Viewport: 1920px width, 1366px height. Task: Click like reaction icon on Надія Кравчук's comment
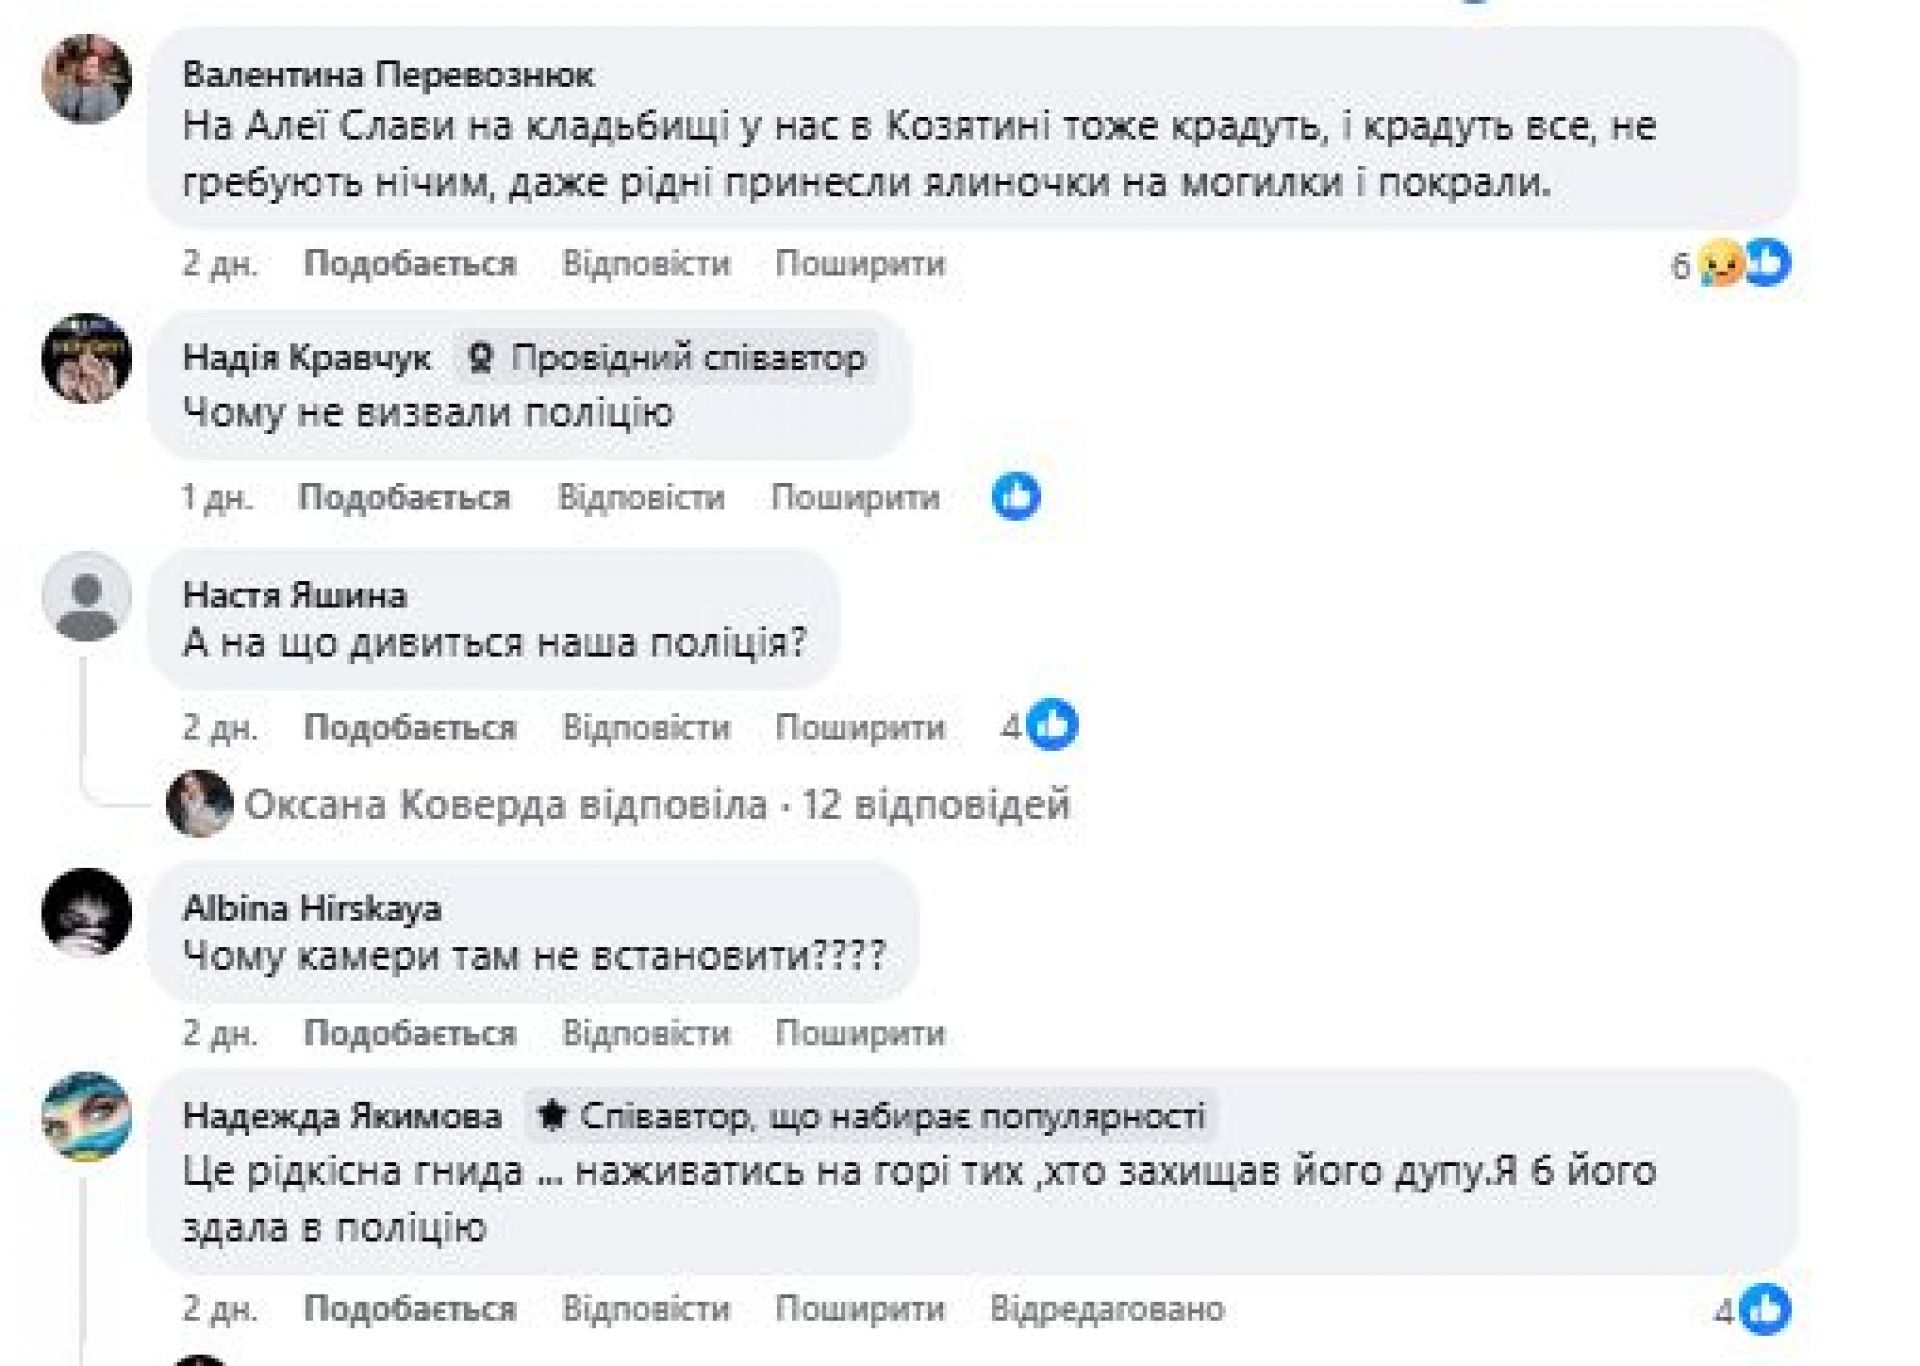click(x=1016, y=497)
